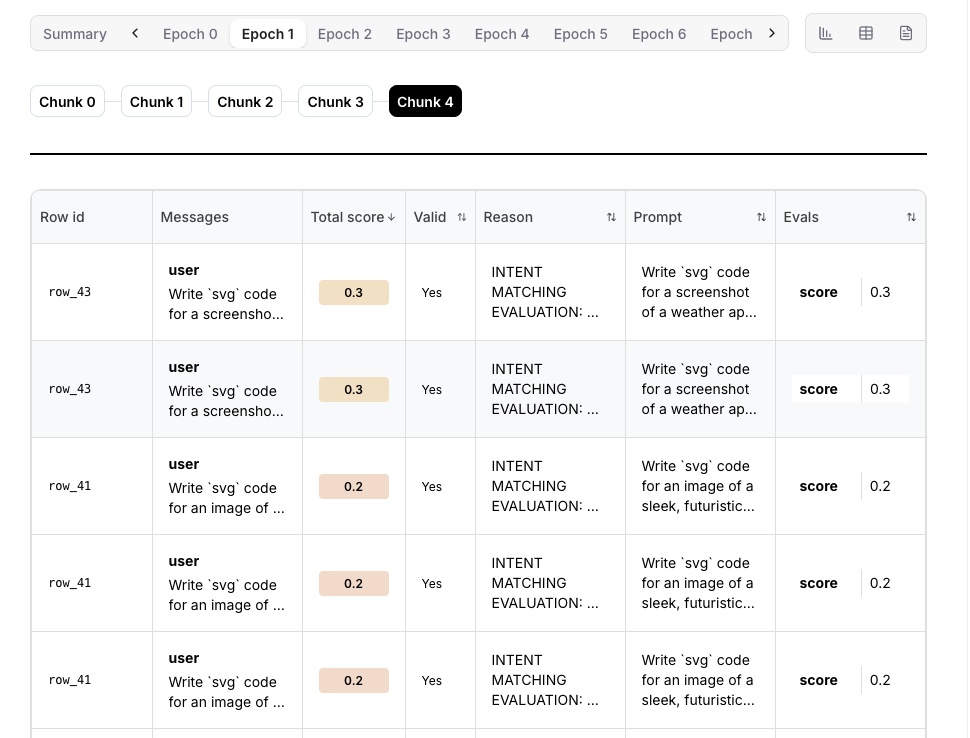The width and height of the screenshot is (970, 738).
Task: Toggle sort order on the Reason column
Action: pos(611,216)
